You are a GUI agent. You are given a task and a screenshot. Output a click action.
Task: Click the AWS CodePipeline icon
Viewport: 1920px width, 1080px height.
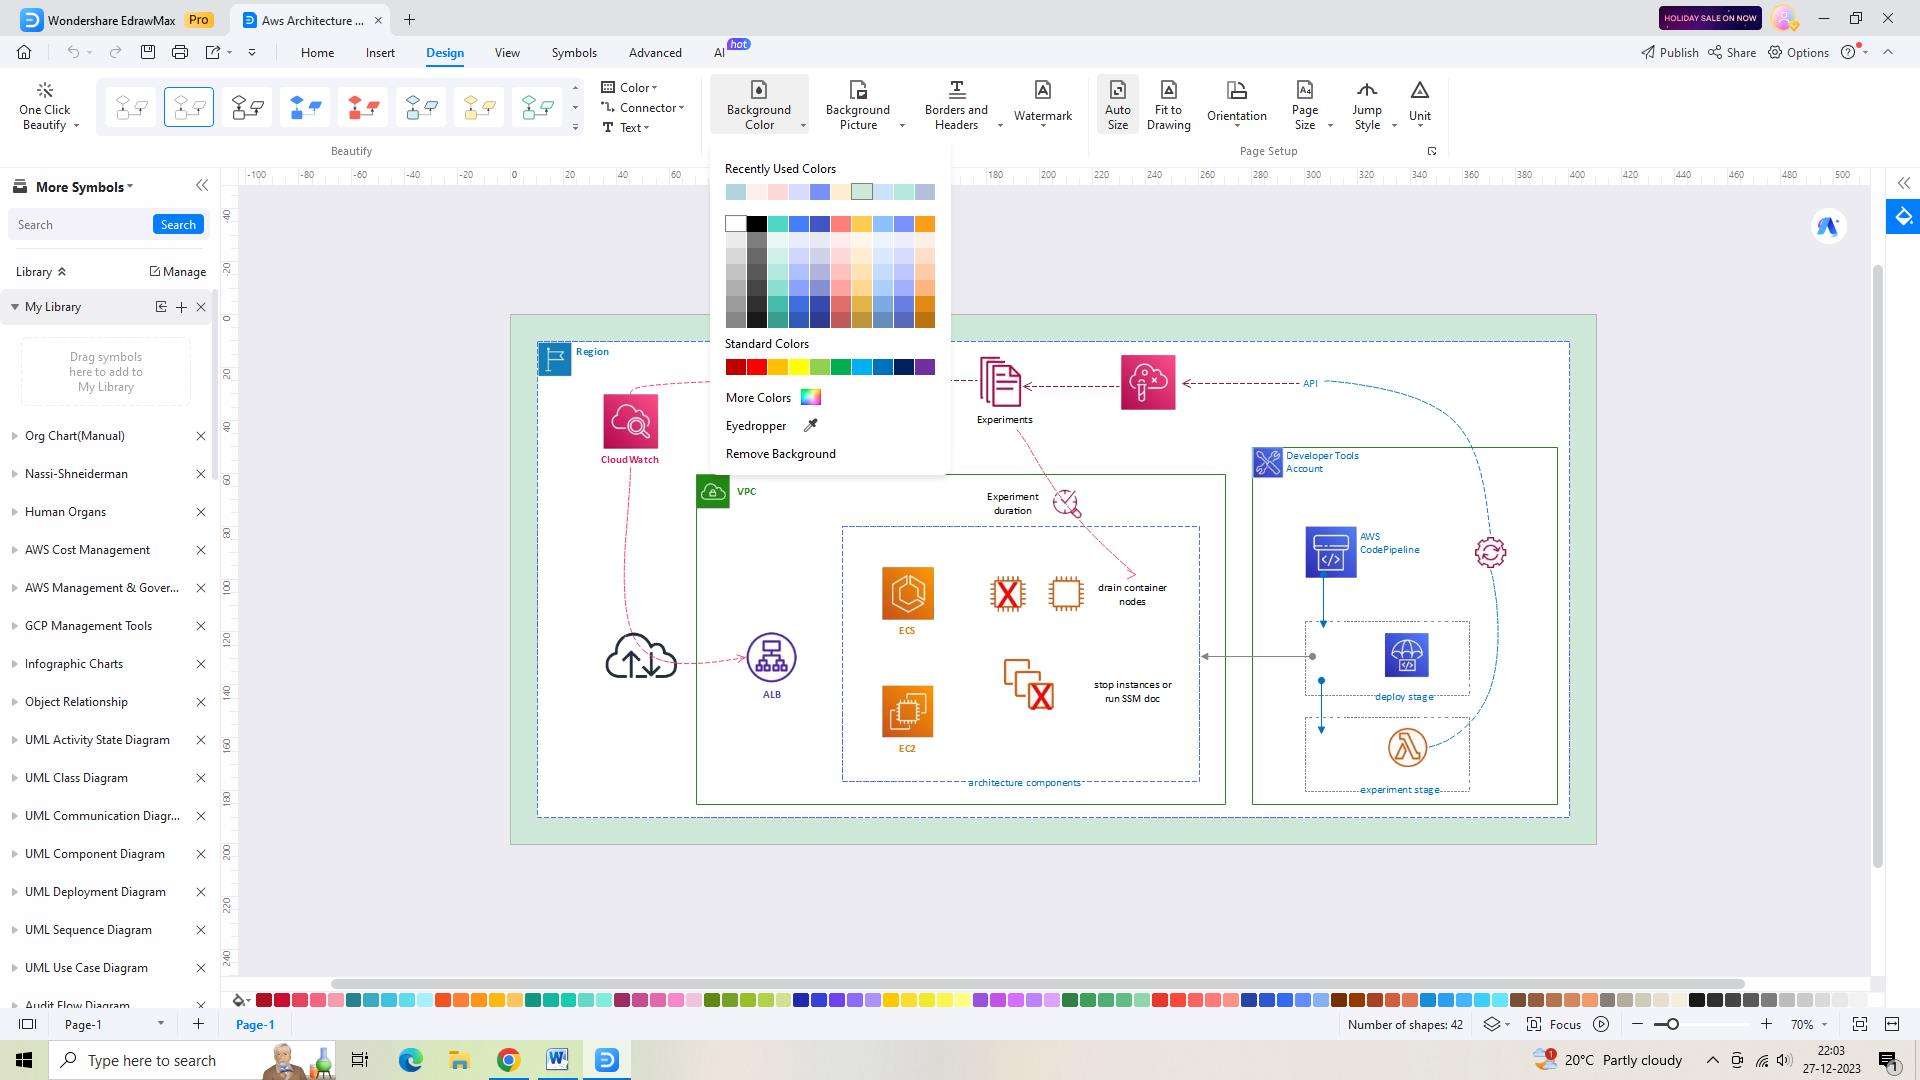(1330, 552)
